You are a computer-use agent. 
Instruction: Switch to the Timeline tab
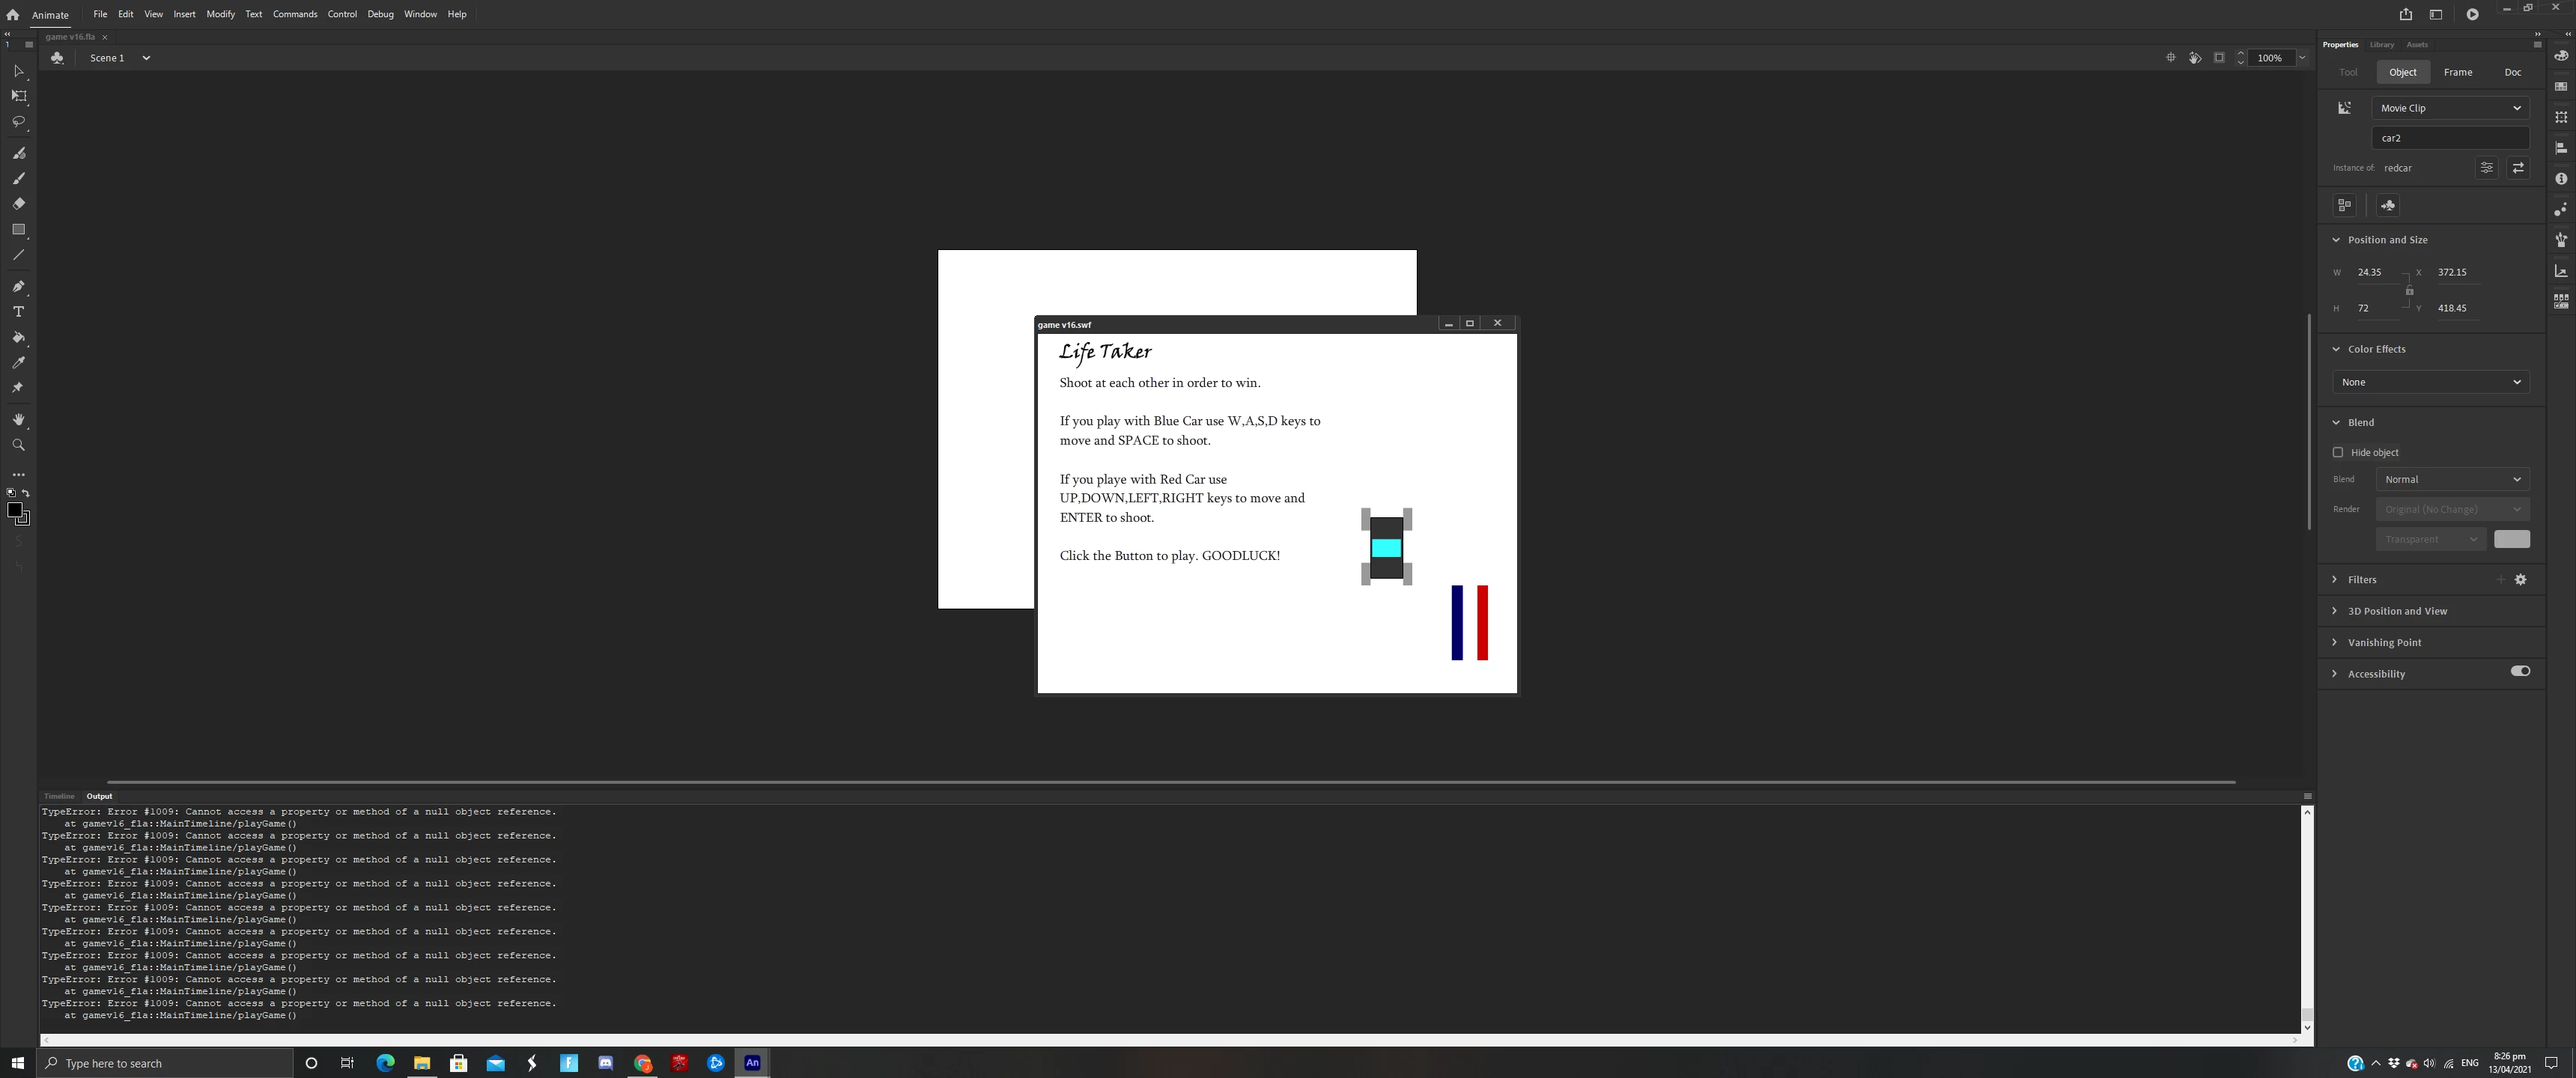click(x=59, y=796)
